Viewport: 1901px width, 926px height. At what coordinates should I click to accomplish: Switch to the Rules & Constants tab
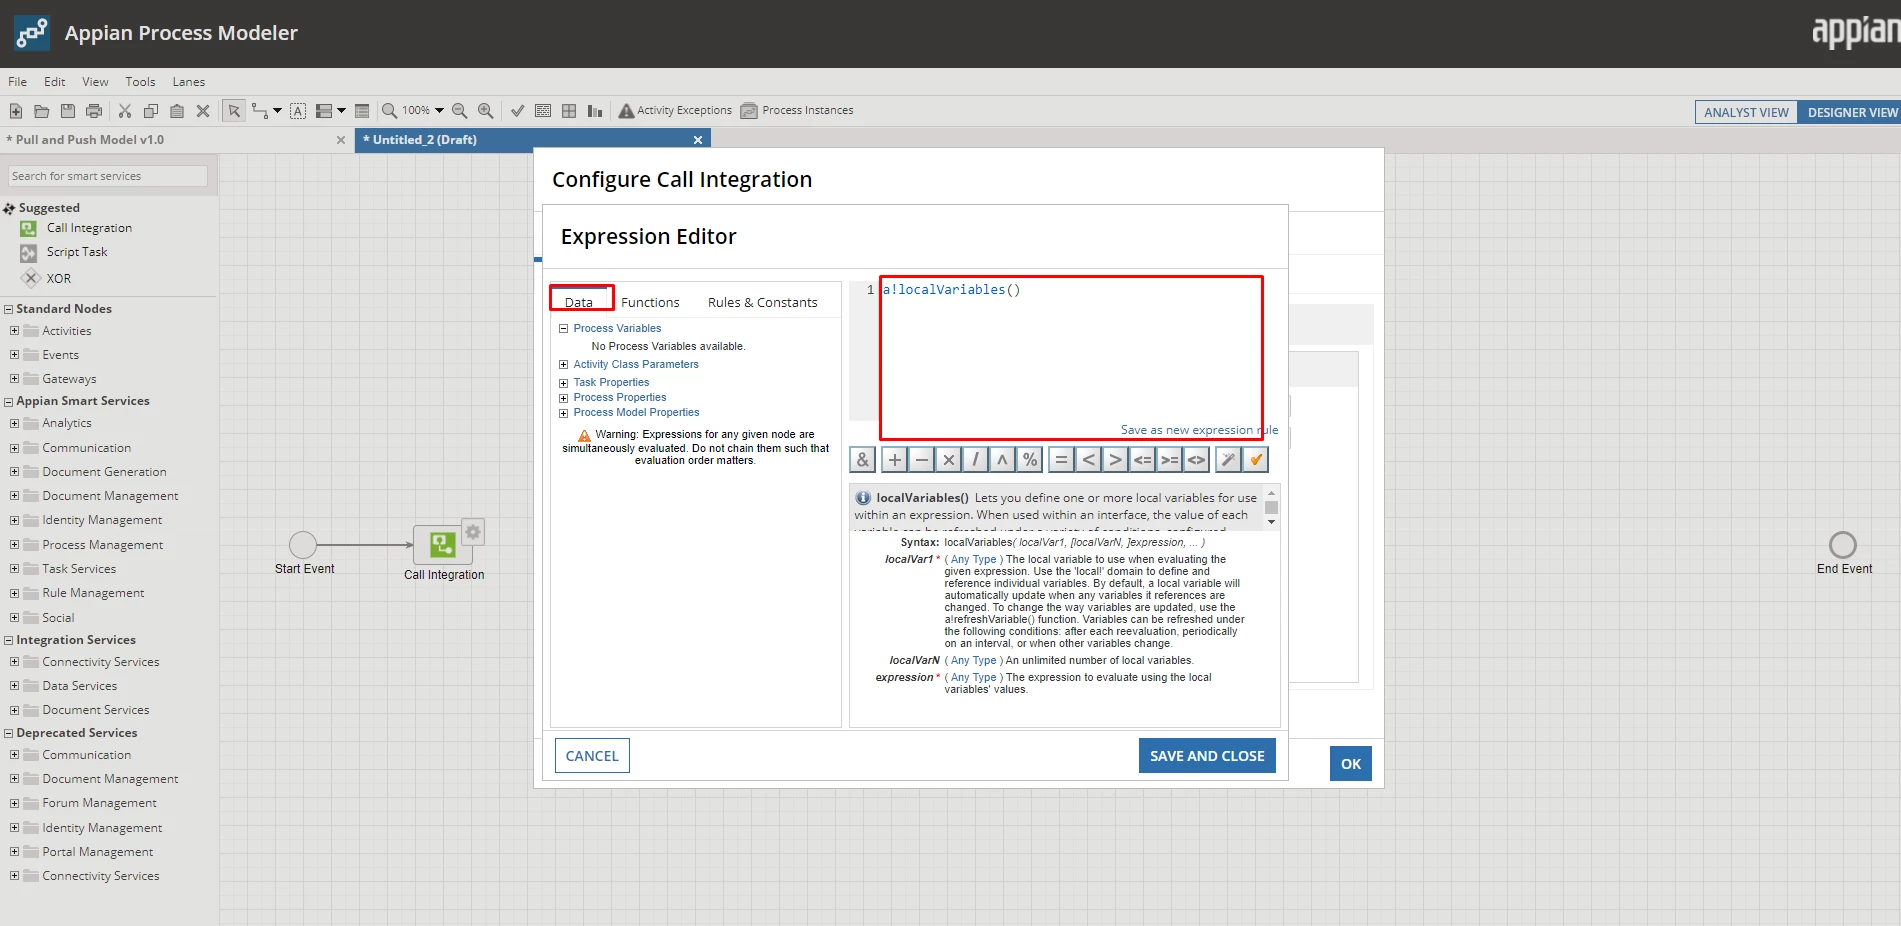[763, 303]
